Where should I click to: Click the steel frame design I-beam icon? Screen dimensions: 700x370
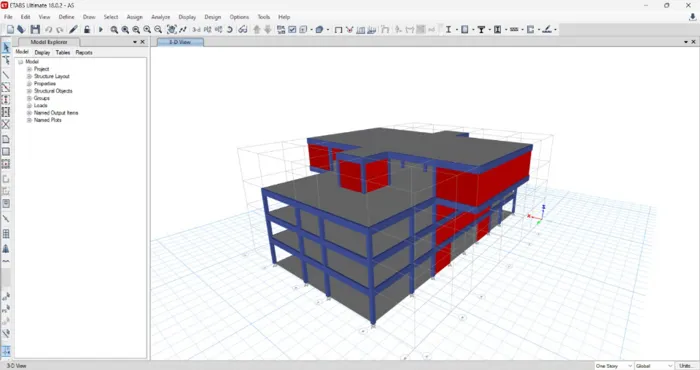448,29
